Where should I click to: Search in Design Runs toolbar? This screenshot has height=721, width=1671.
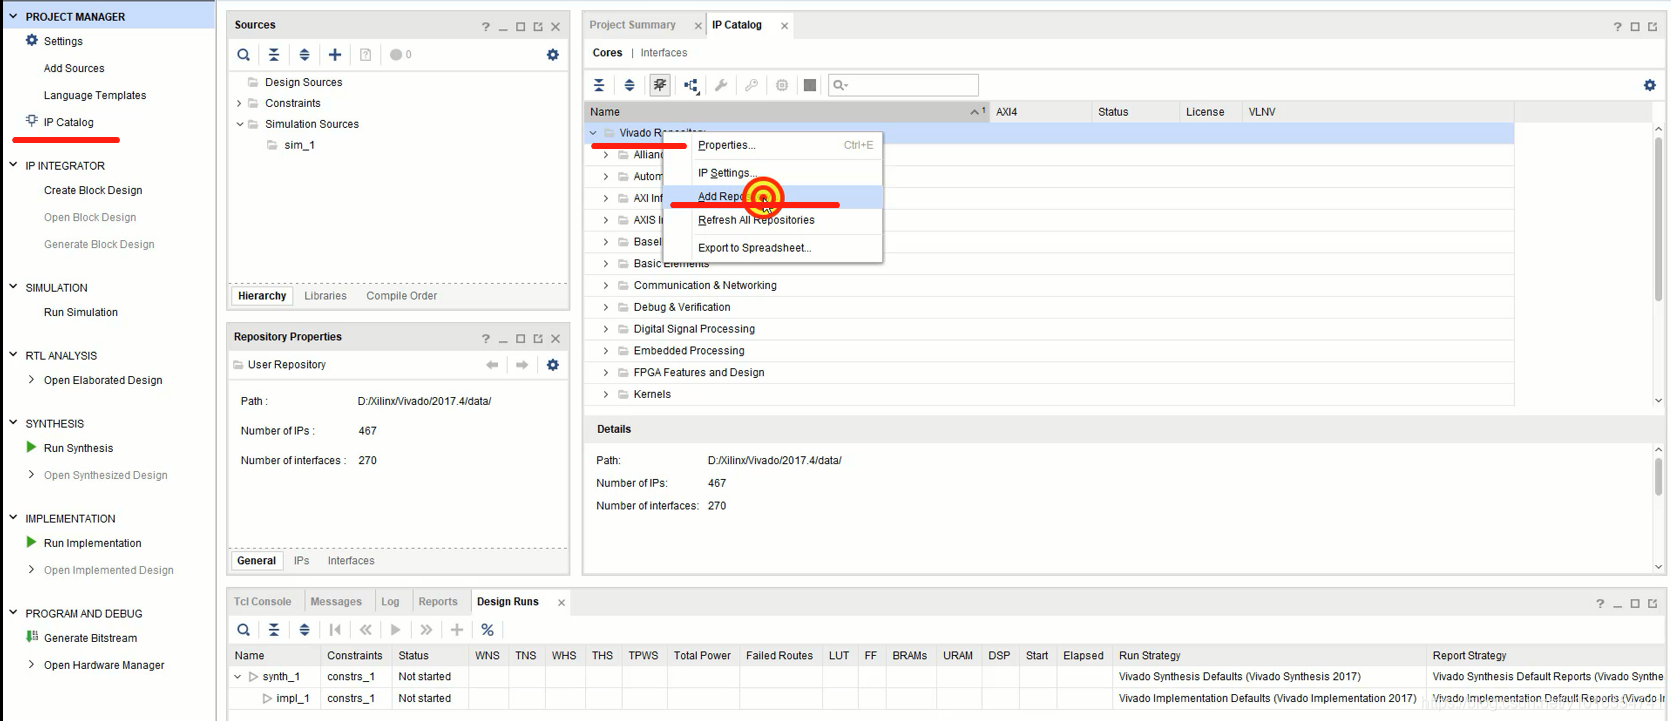(x=243, y=630)
